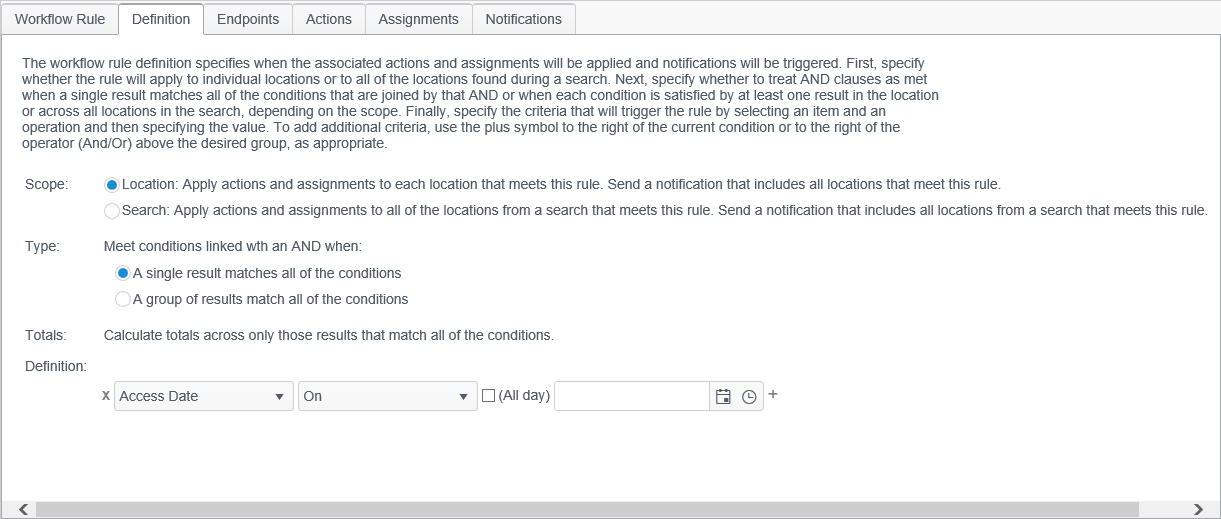The width and height of the screenshot is (1221, 519).
Task: Choose 'A group of results match' option
Action: [123, 299]
